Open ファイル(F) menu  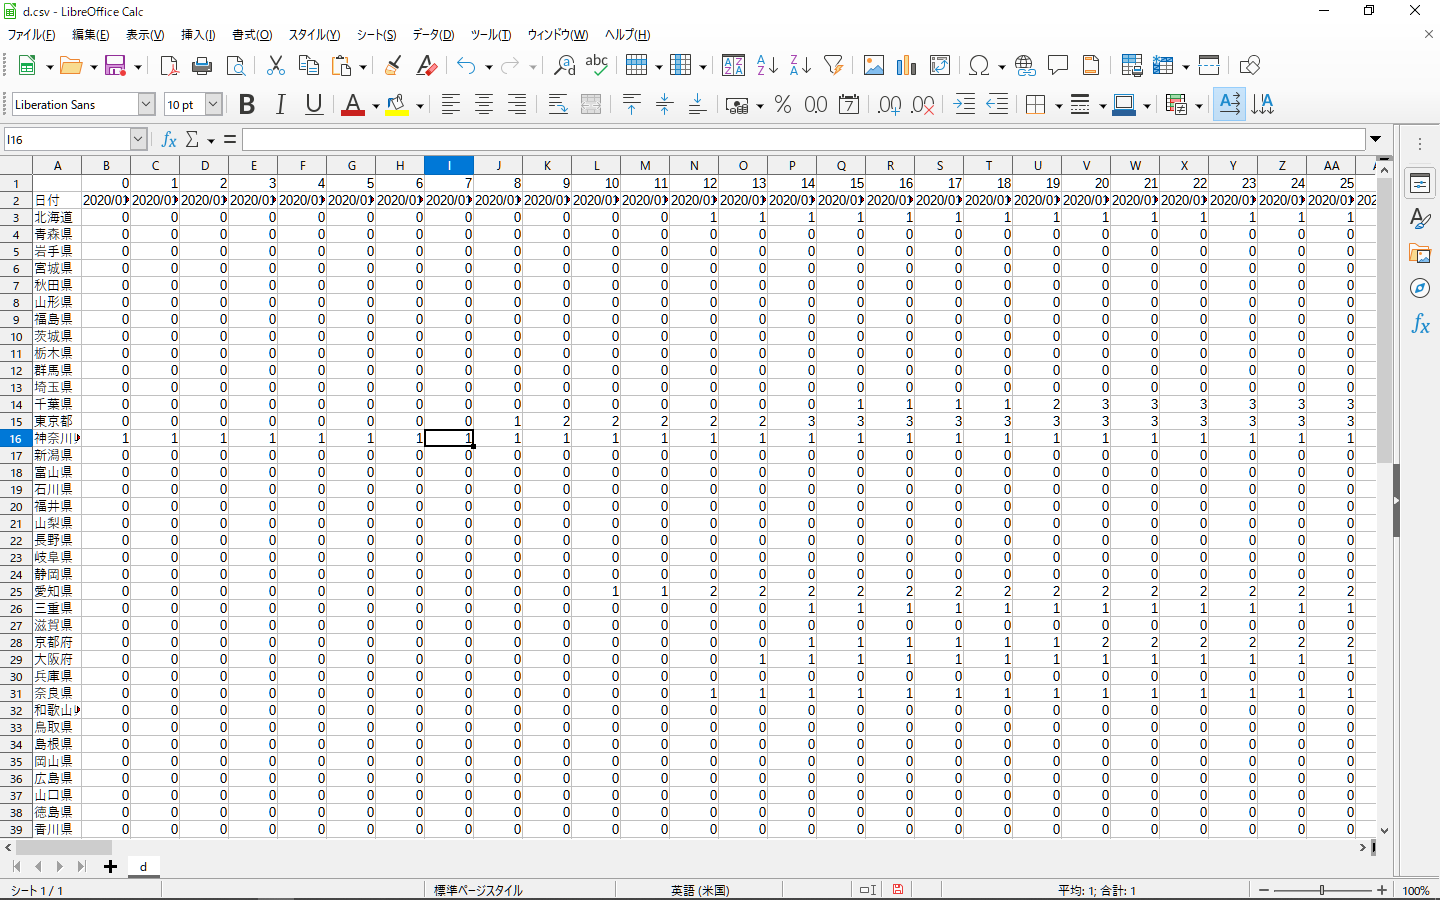31,35
